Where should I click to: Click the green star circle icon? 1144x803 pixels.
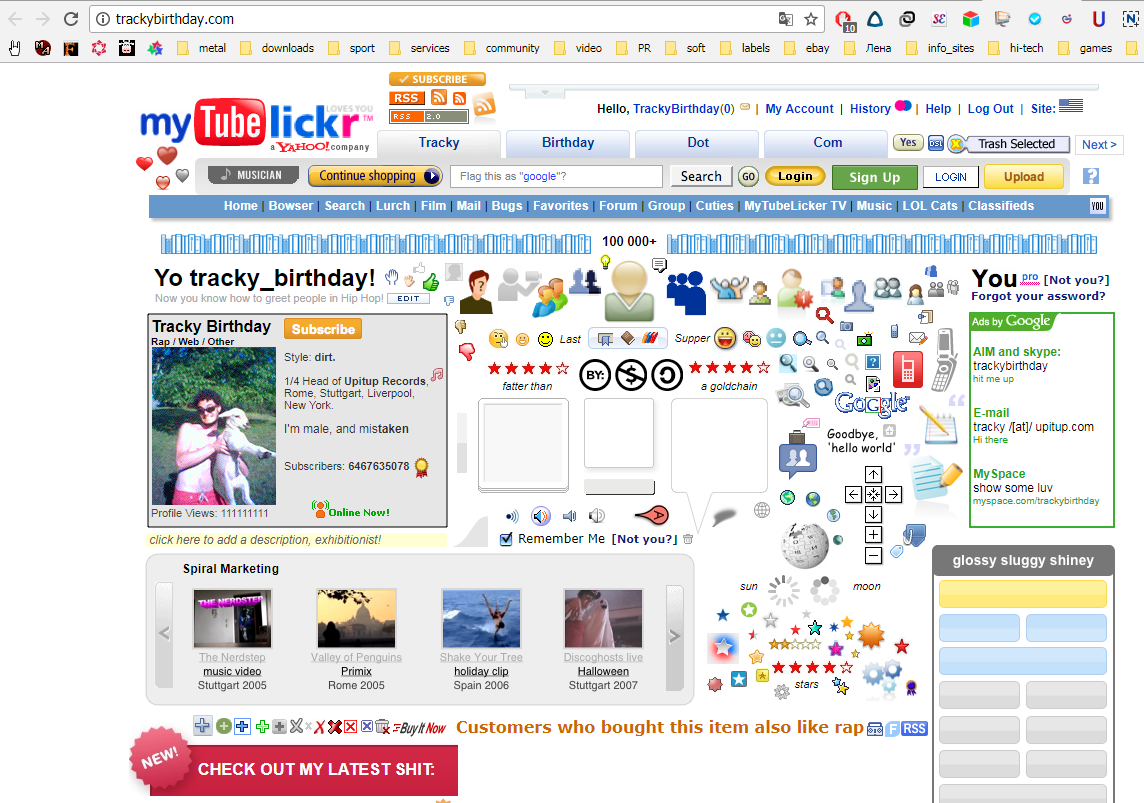tap(749, 610)
